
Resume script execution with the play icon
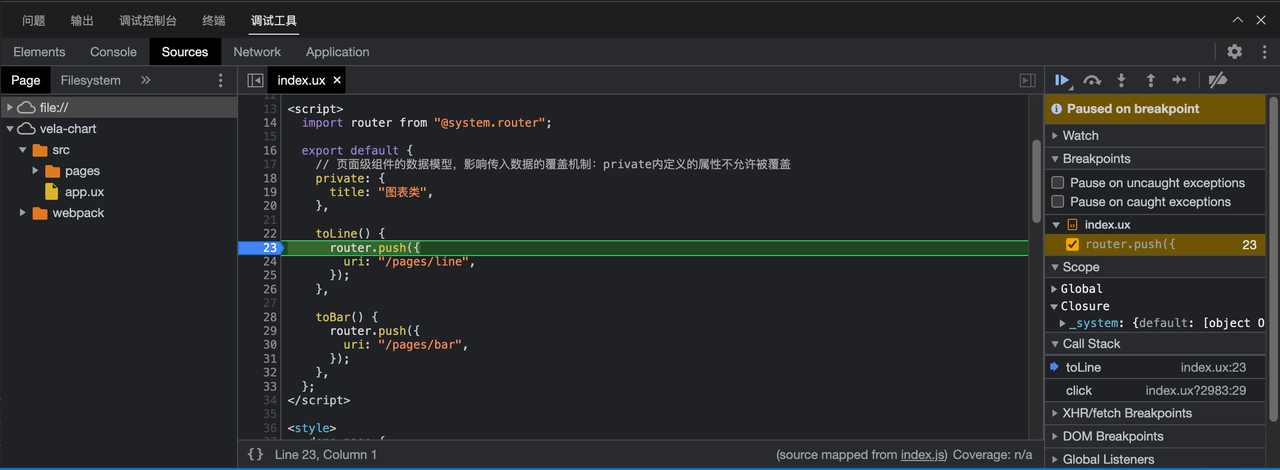click(1062, 80)
